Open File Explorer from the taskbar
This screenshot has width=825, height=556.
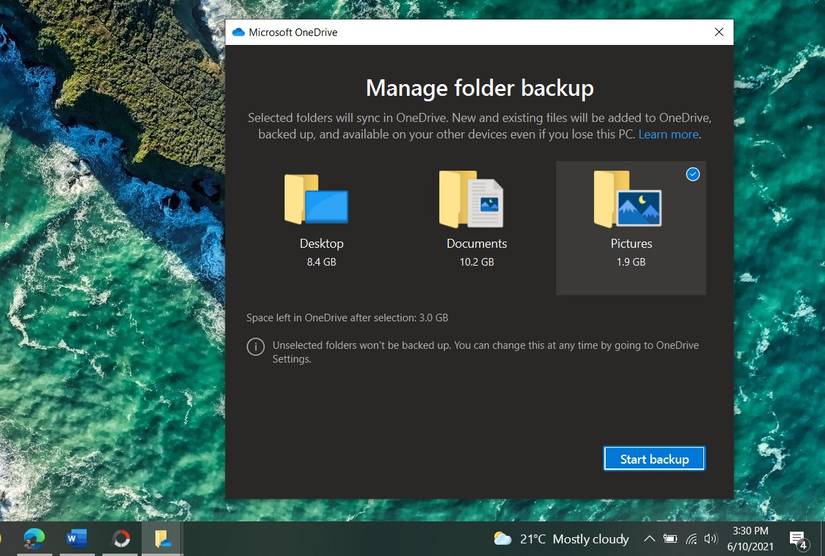pyautogui.click(x=162, y=539)
